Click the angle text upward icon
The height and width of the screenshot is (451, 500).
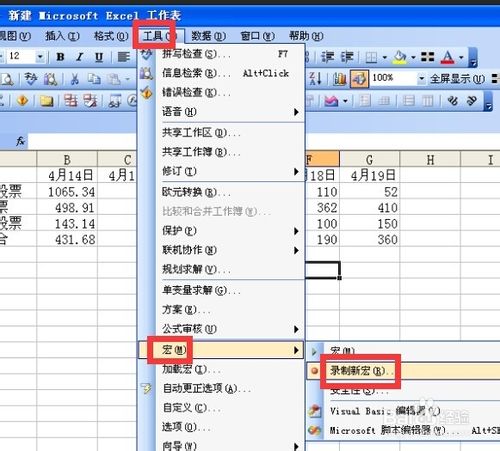(472, 100)
